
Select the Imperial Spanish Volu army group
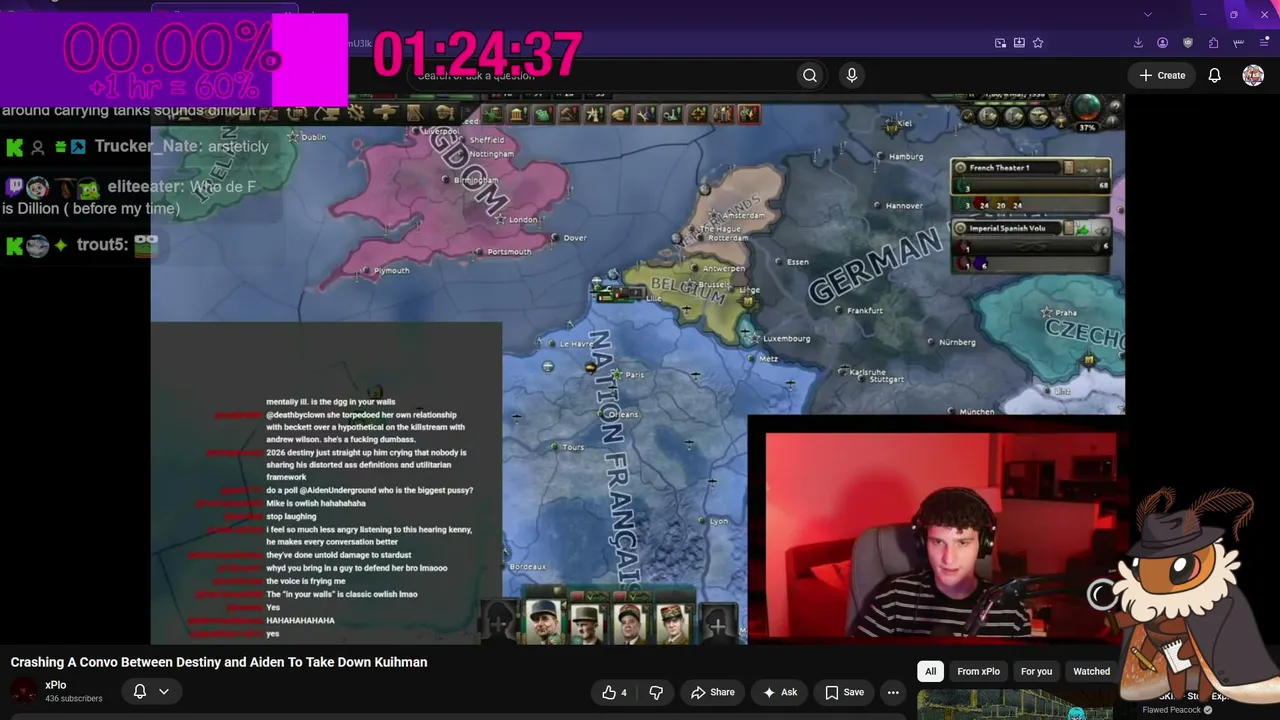[x=1030, y=237]
